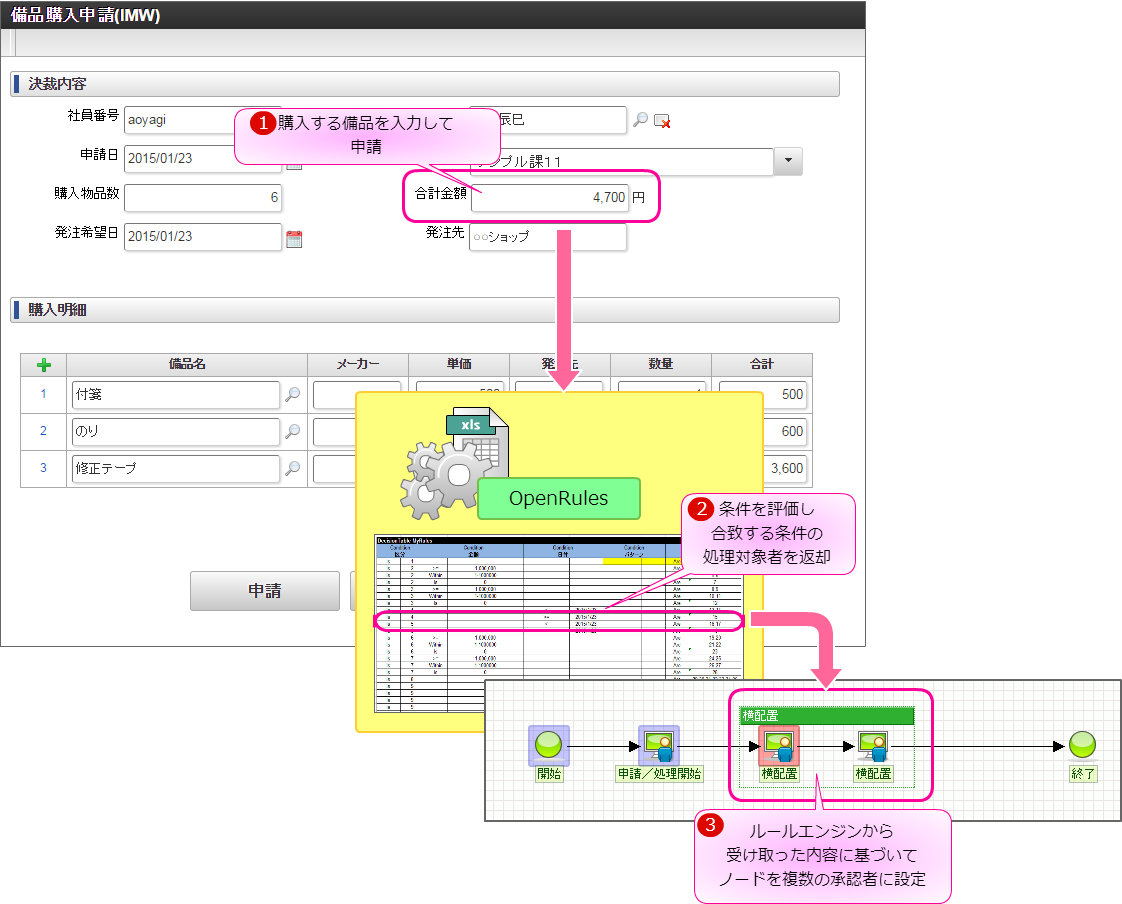Select the red highlighted 横配置 node
Image resolution: width=1122 pixels, height=904 pixels.
[x=779, y=745]
